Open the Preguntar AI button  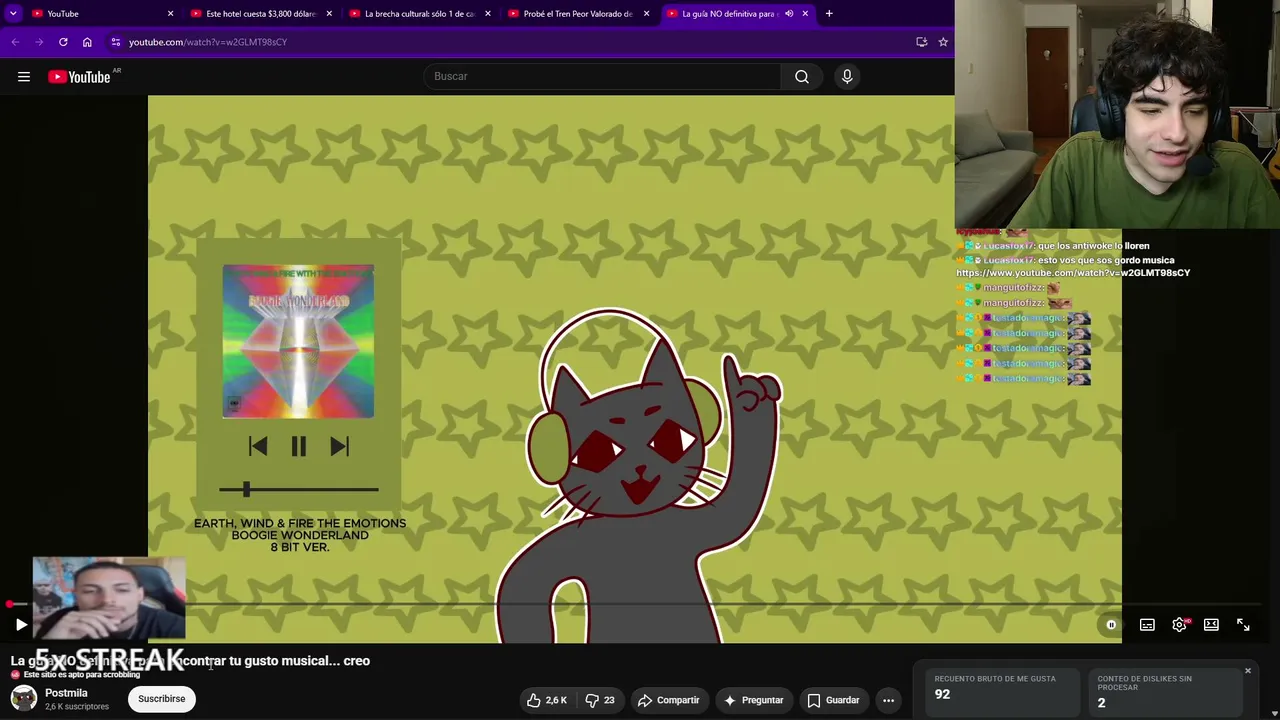click(753, 700)
